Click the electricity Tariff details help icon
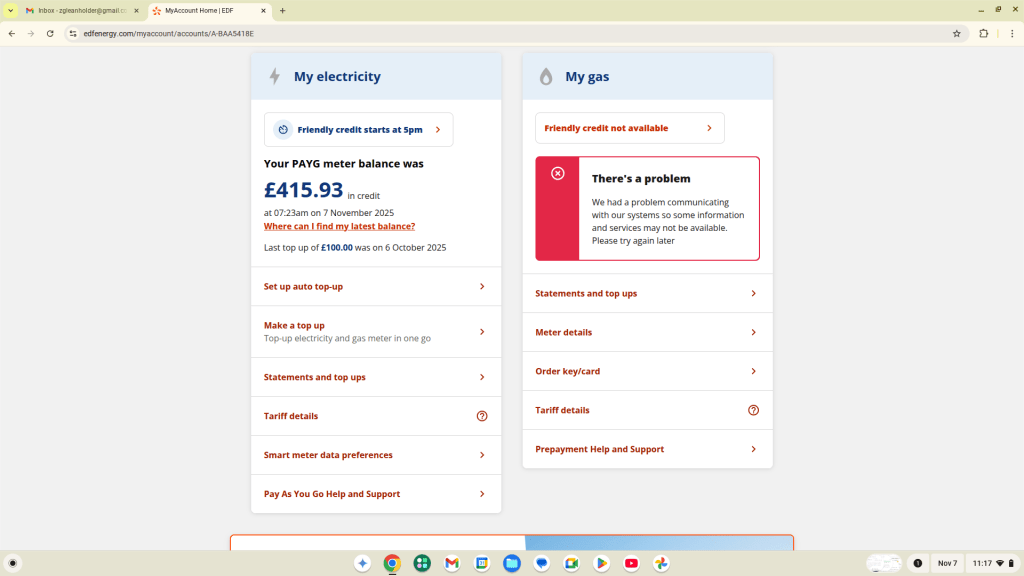 482,416
